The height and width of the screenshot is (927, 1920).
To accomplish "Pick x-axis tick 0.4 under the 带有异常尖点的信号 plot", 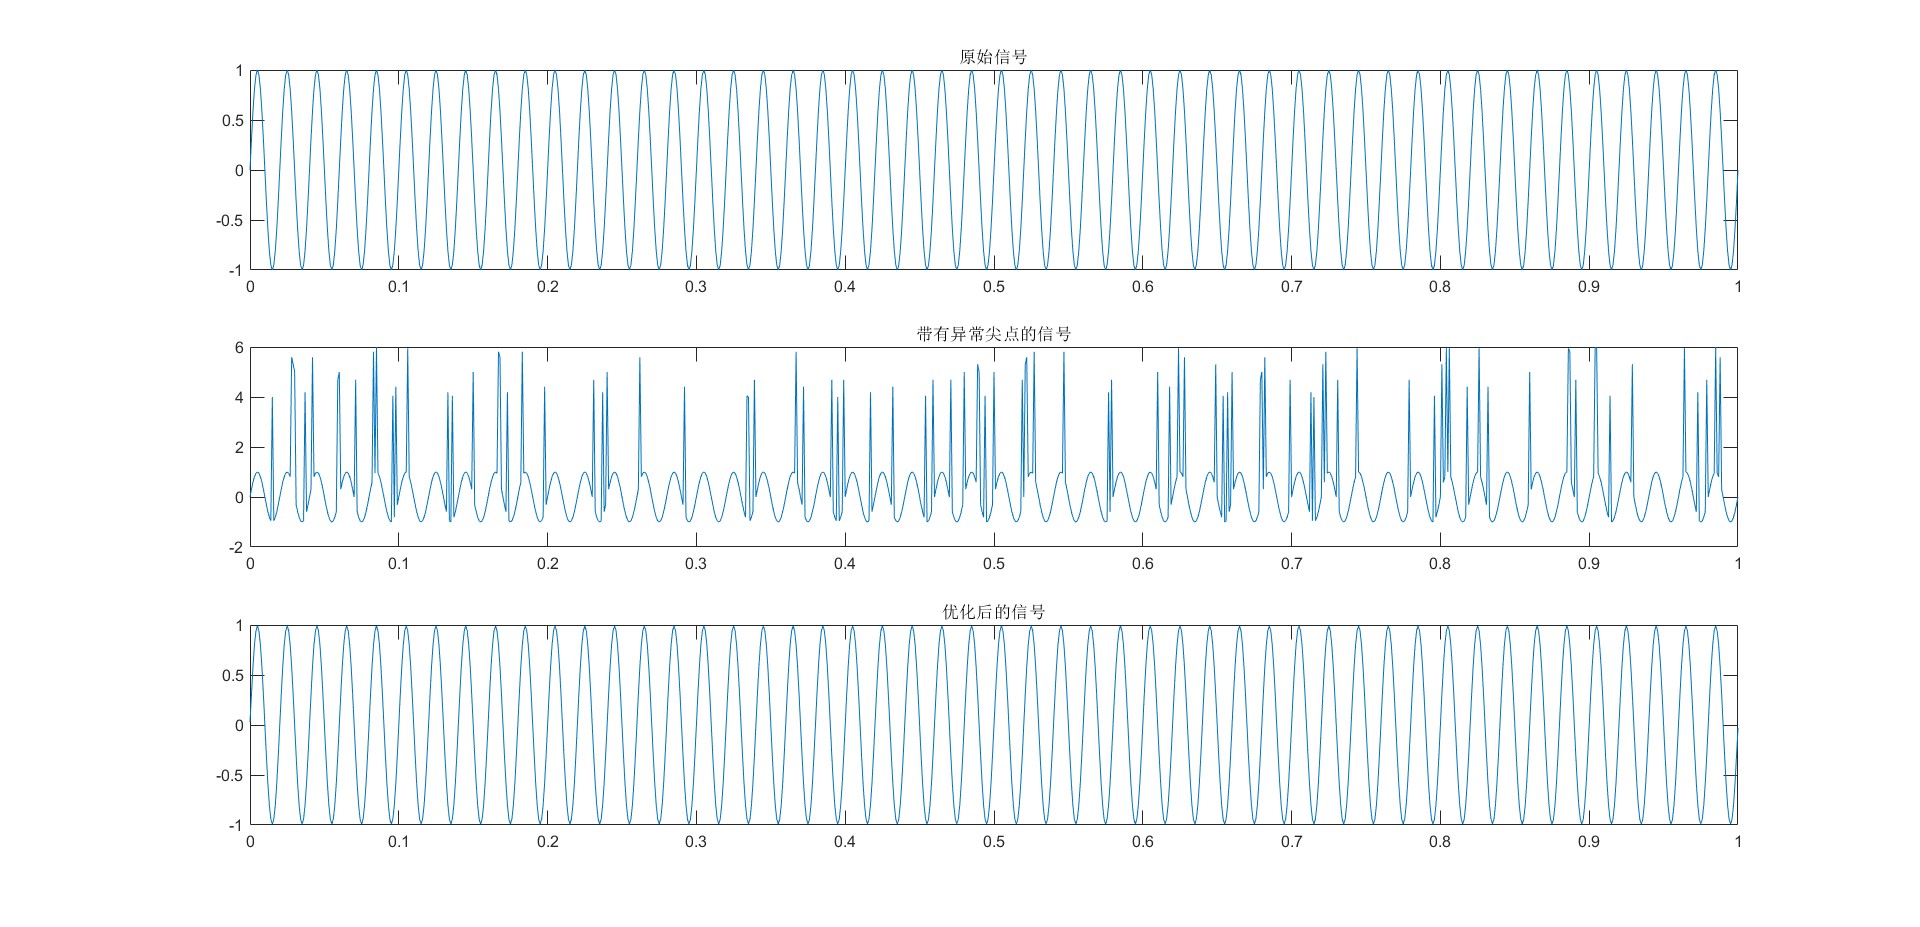I will click(845, 564).
